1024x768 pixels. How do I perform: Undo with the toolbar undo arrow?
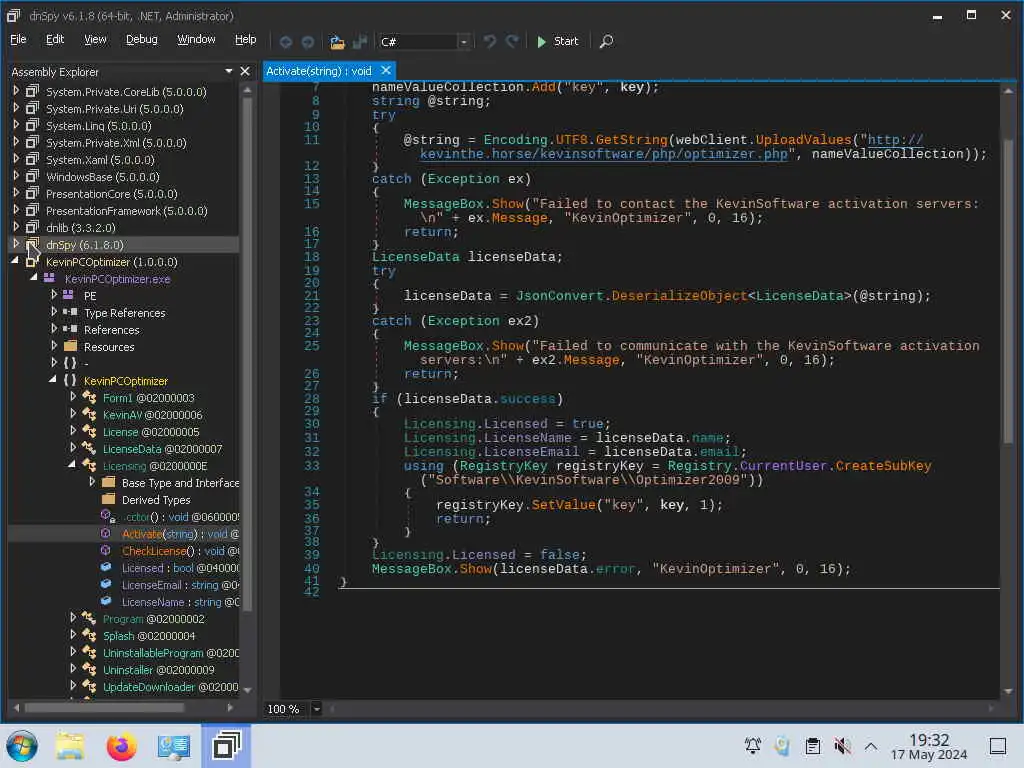point(489,41)
